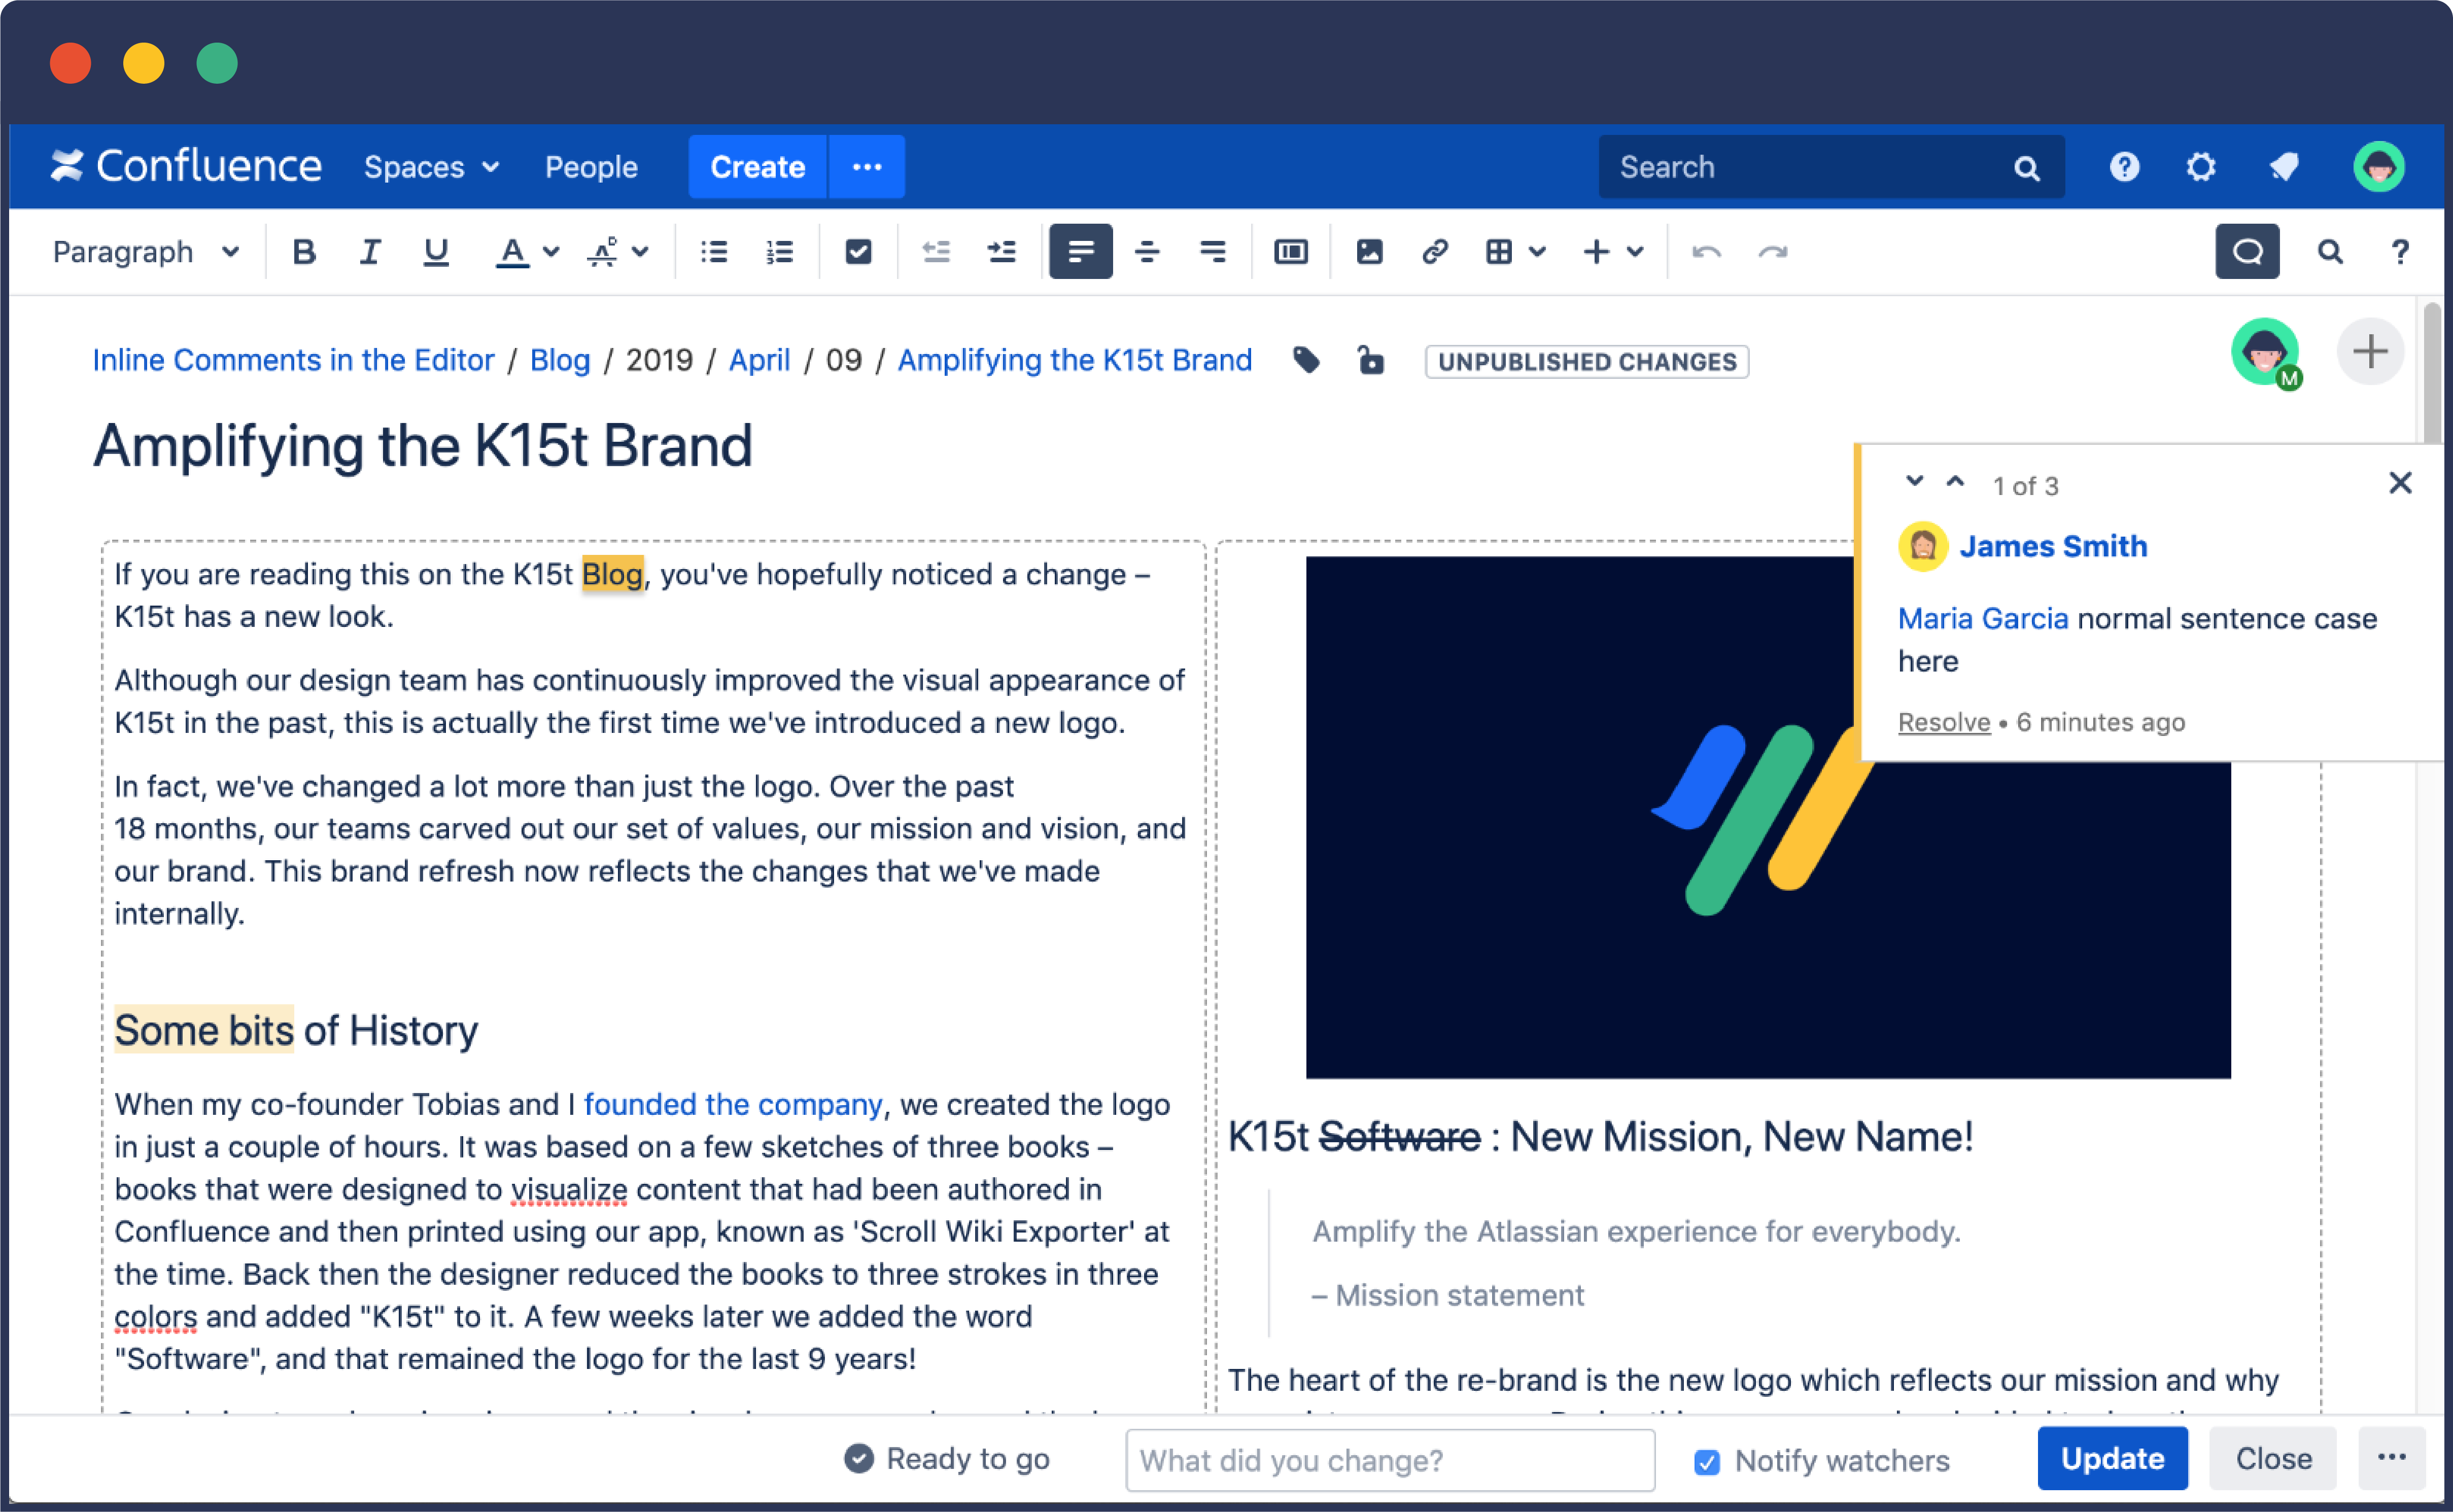Image resolution: width=2453 pixels, height=1512 pixels.
Task: Open the Confluence help menu
Action: (x=2125, y=167)
